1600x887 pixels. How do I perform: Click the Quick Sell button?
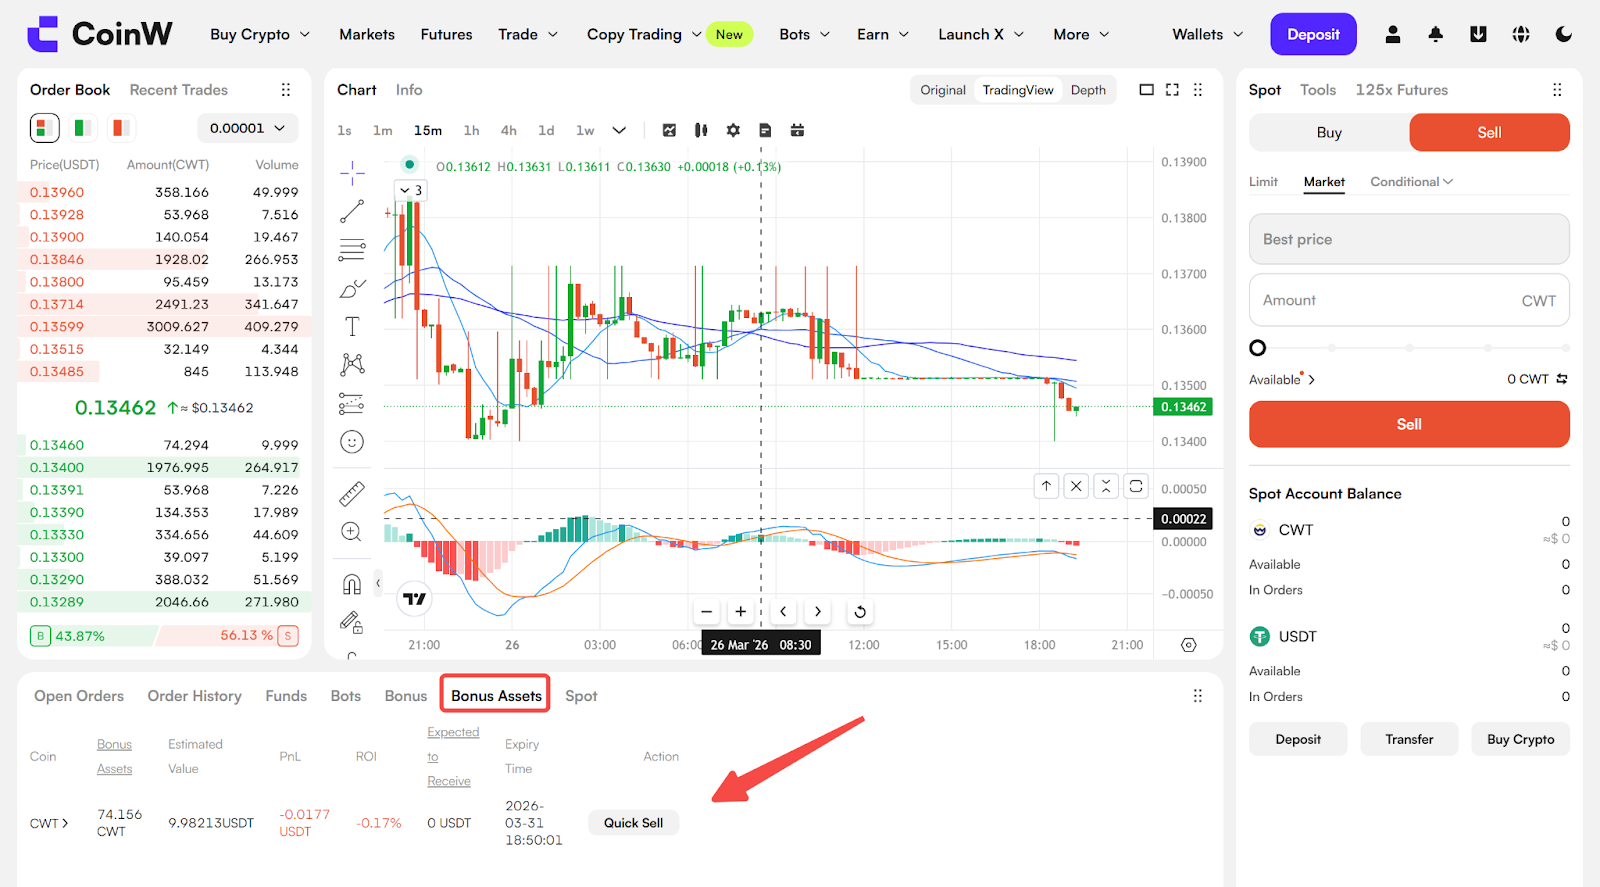point(633,823)
